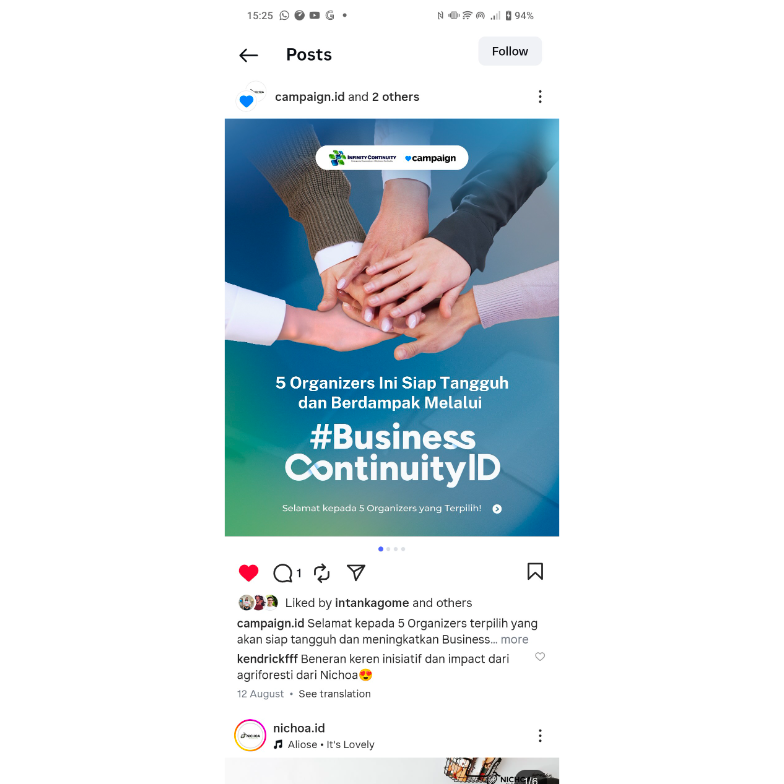Share post with paper plane icon
This screenshot has height=784, width=784.
click(356, 572)
